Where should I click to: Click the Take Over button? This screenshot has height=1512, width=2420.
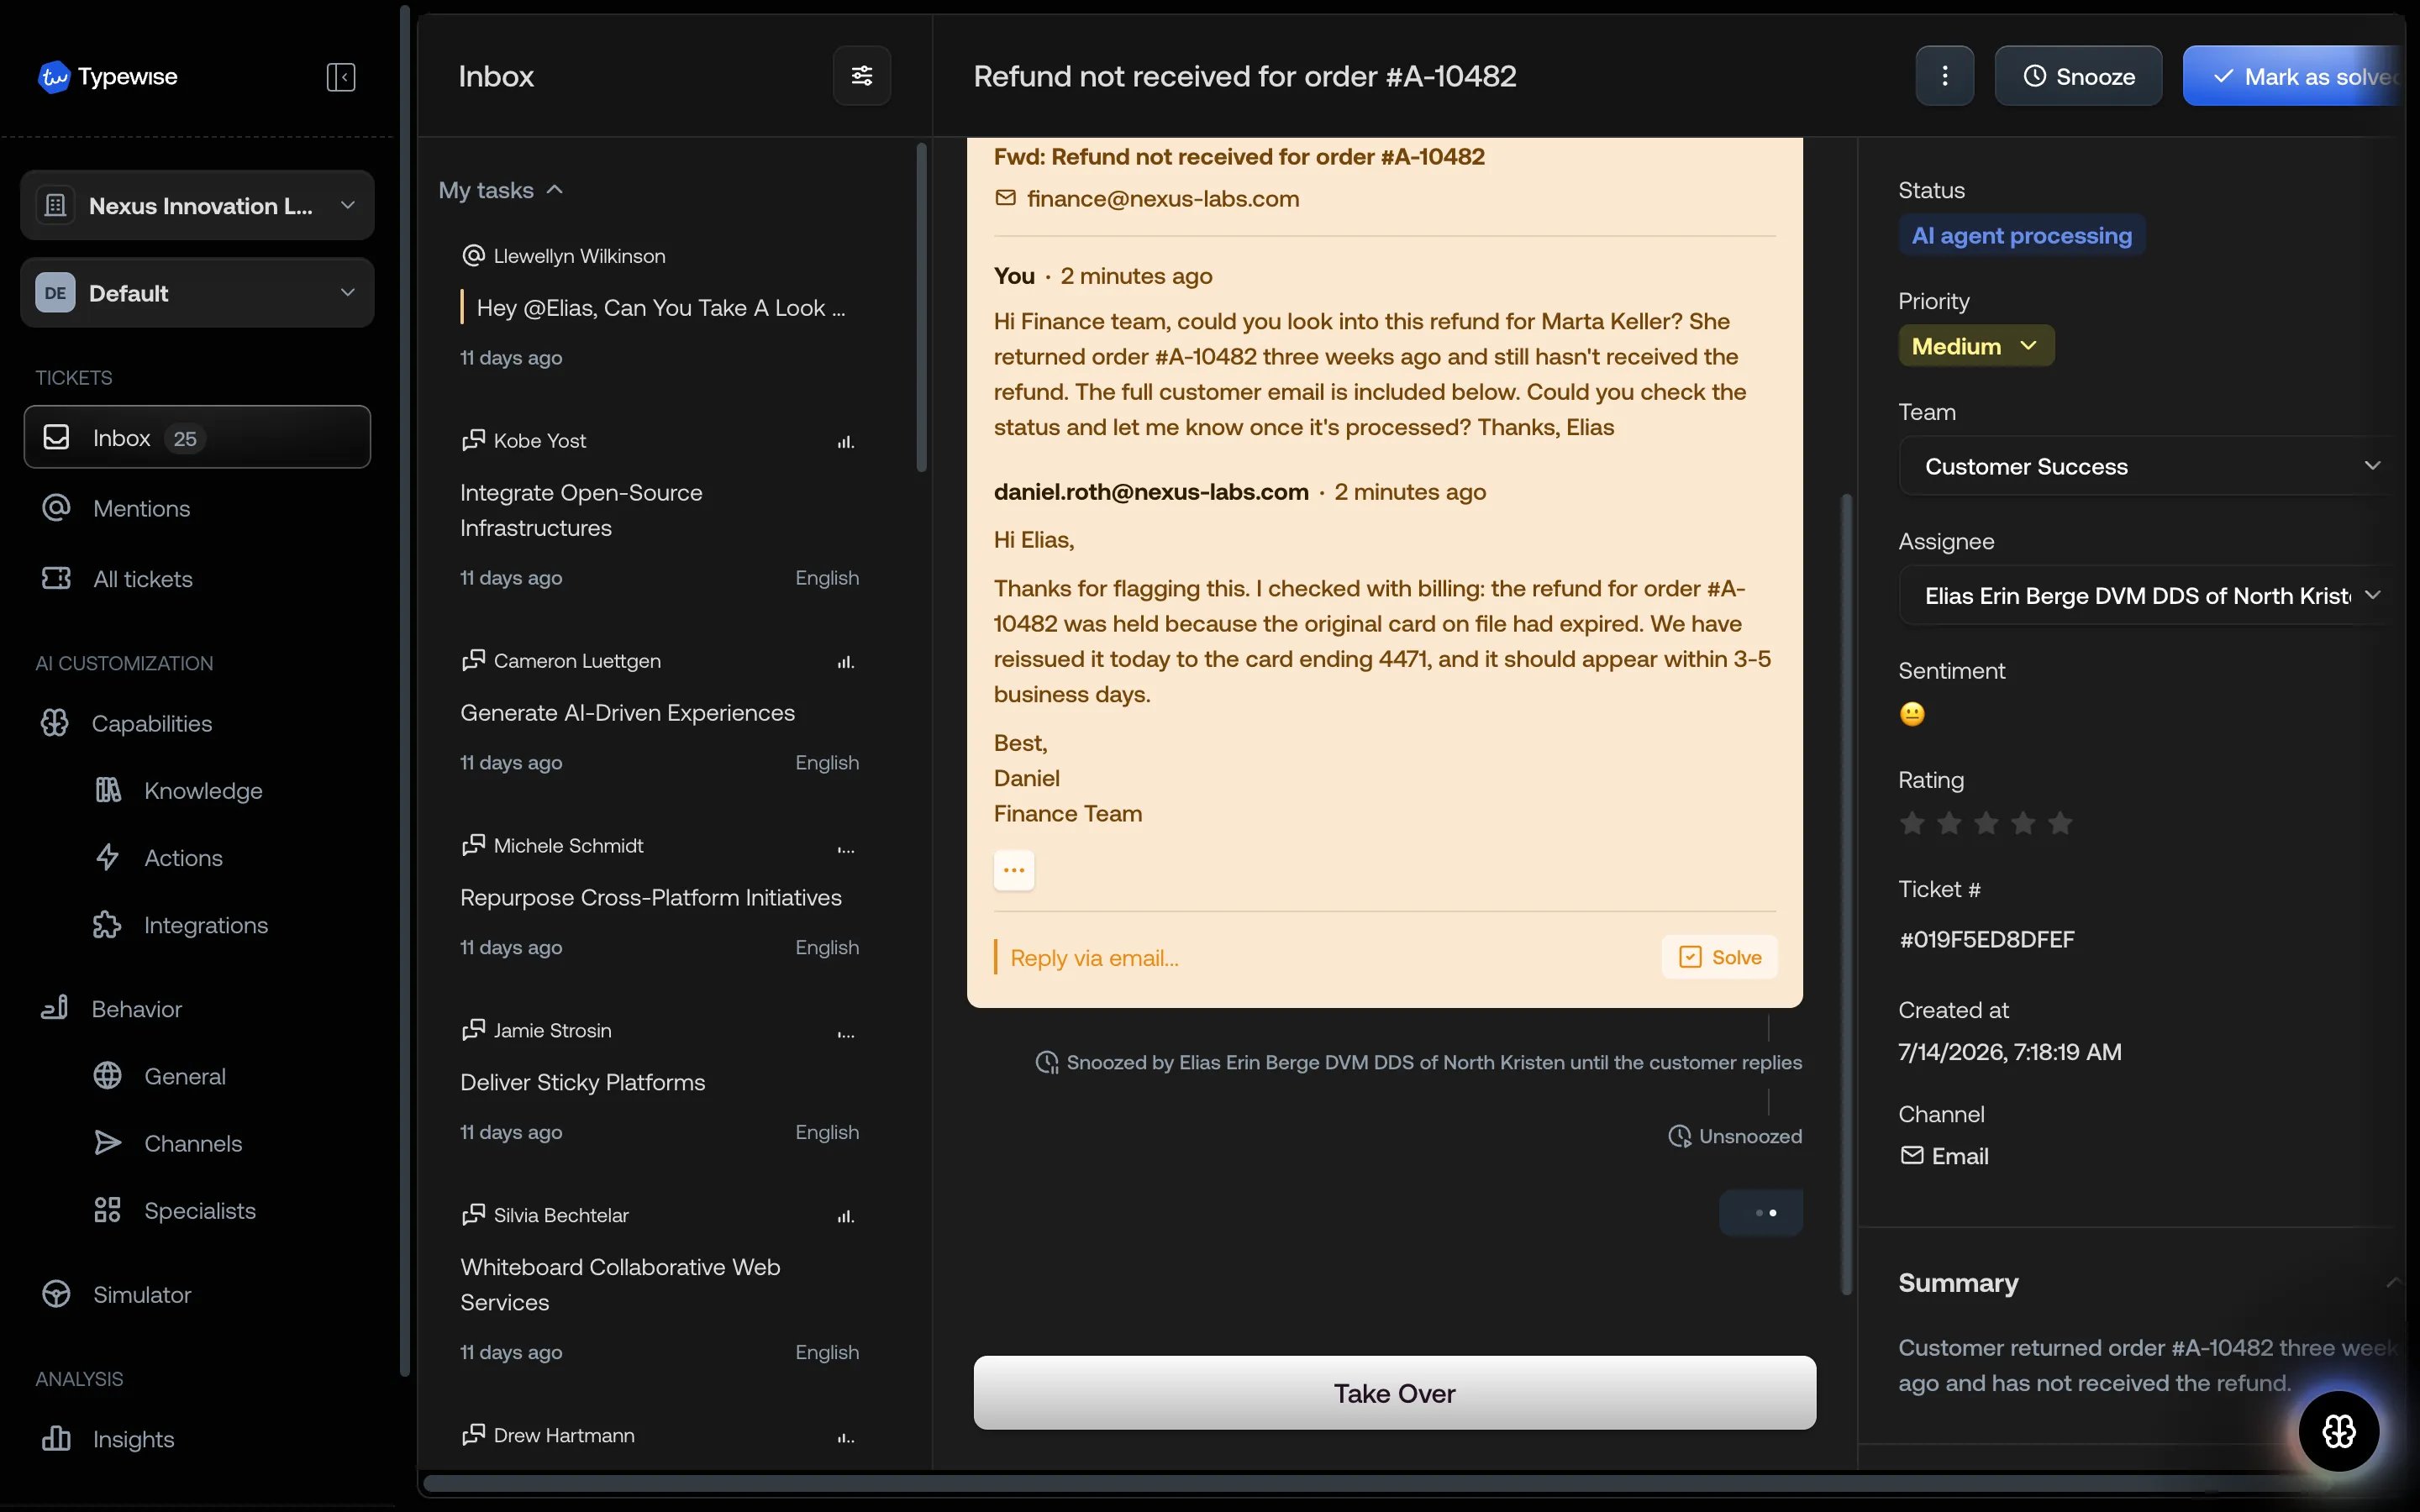[x=1394, y=1393]
